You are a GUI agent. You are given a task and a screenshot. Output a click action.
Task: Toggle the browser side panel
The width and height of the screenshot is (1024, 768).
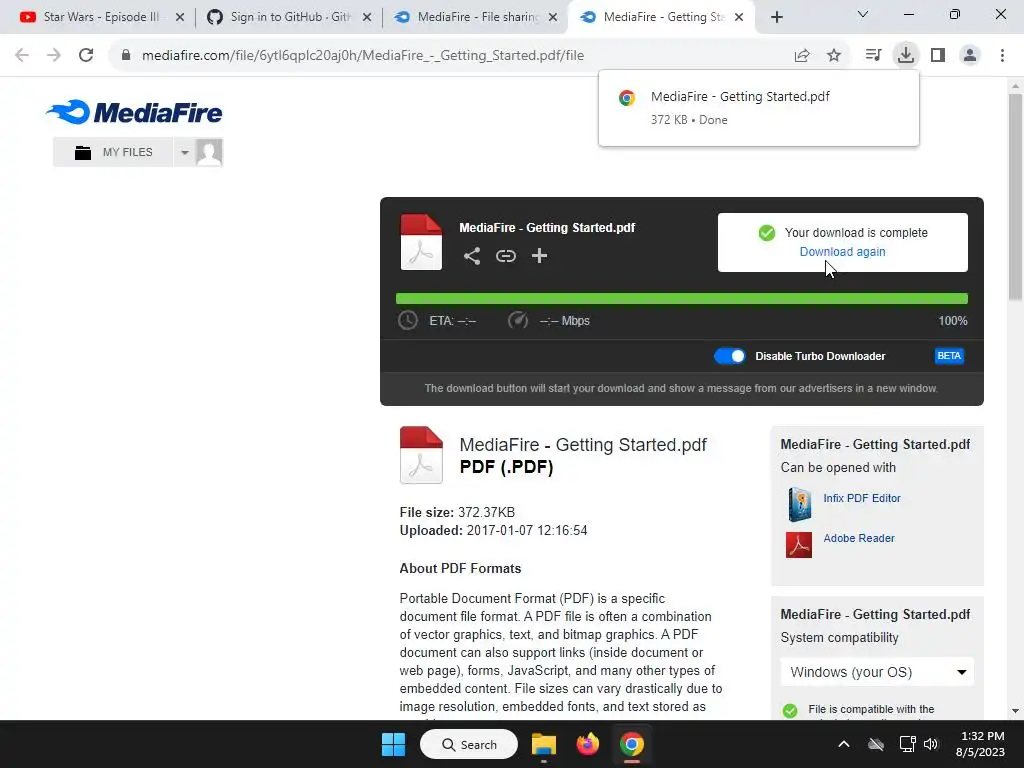pyautogui.click(x=938, y=56)
